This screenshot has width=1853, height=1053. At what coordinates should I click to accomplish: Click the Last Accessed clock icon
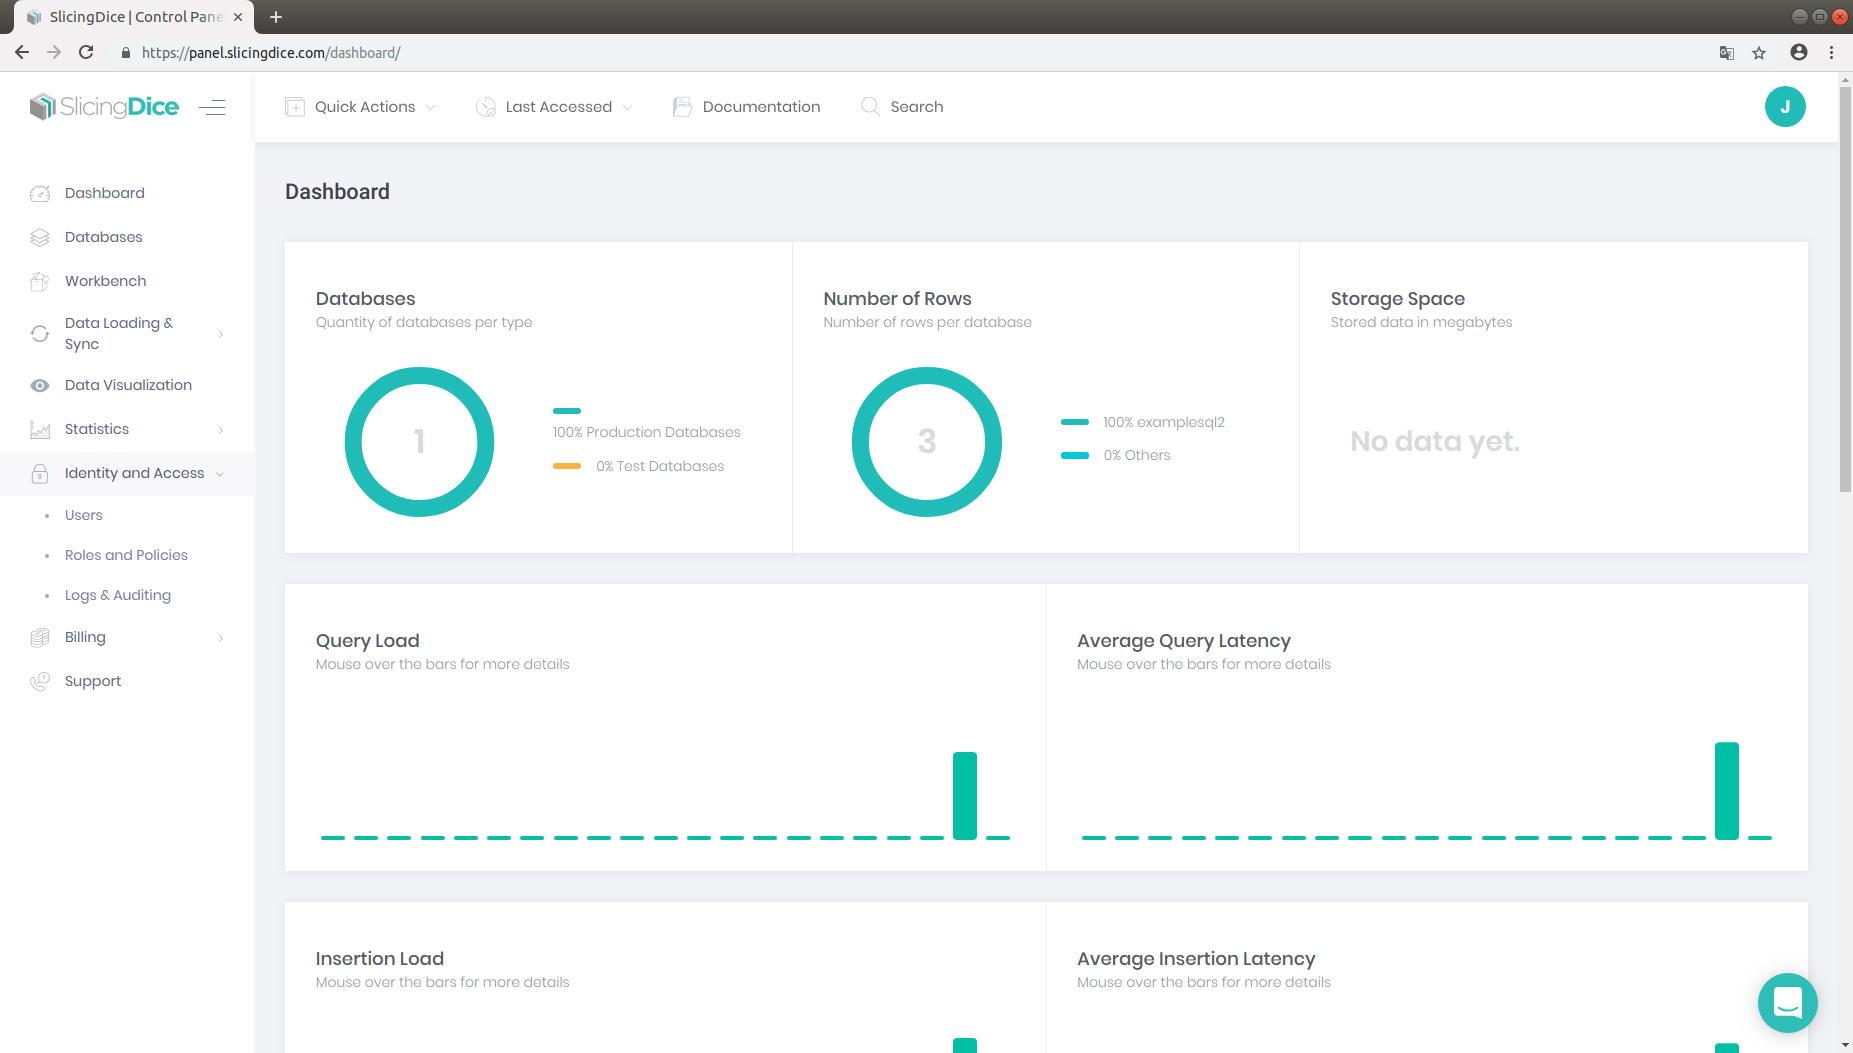486,107
